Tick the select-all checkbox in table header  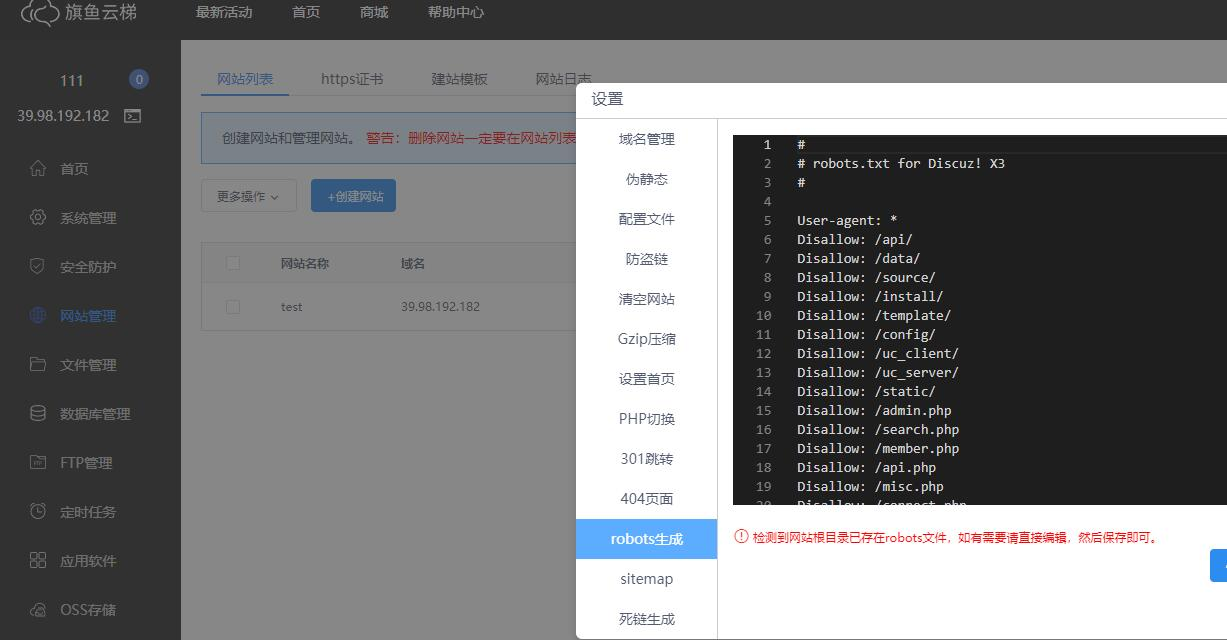click(233, 263)
